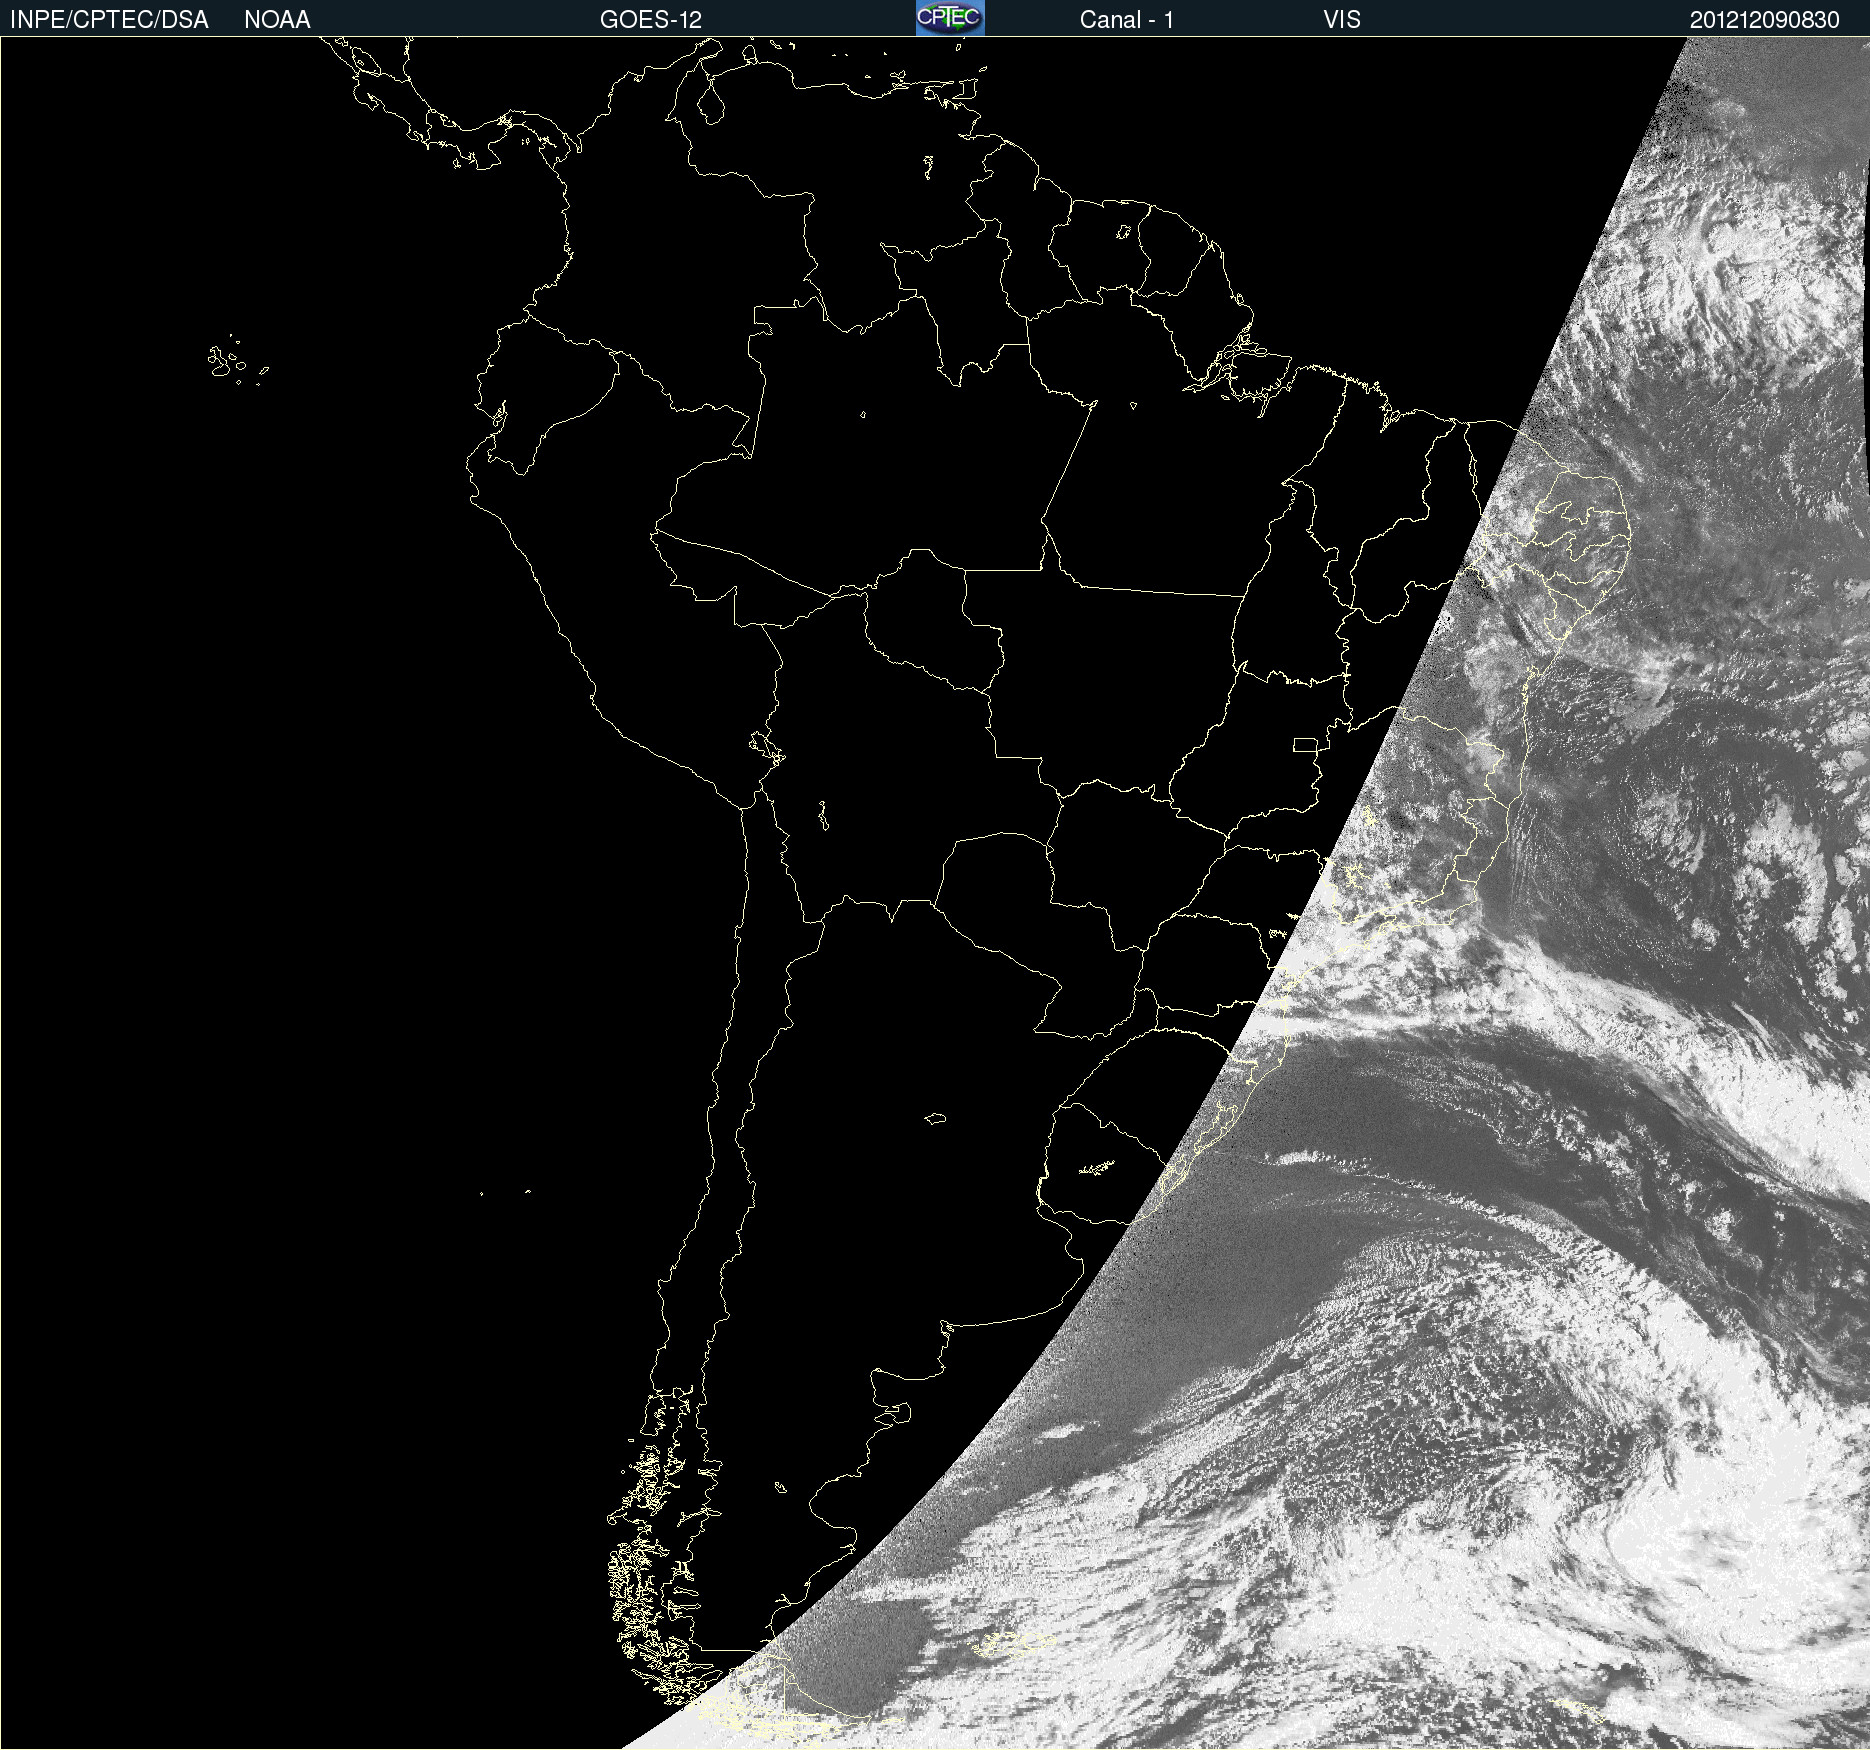Click the VIS channel label
The height and width of the screenshot is (1750, 1870).
(x=1342, y=20)
